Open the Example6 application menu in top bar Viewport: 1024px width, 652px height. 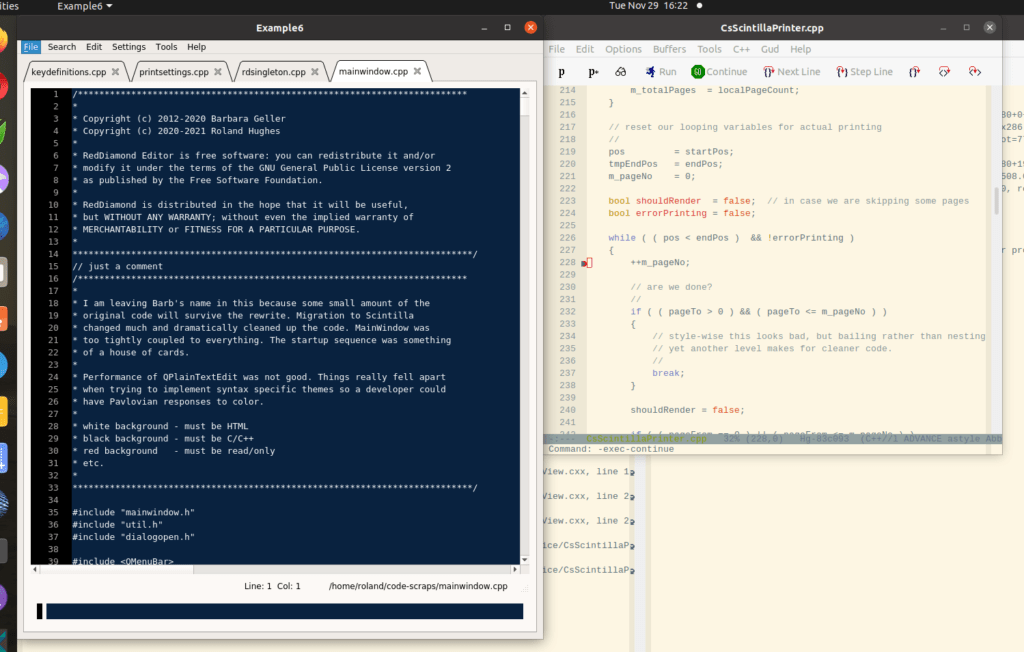[84, 7]
